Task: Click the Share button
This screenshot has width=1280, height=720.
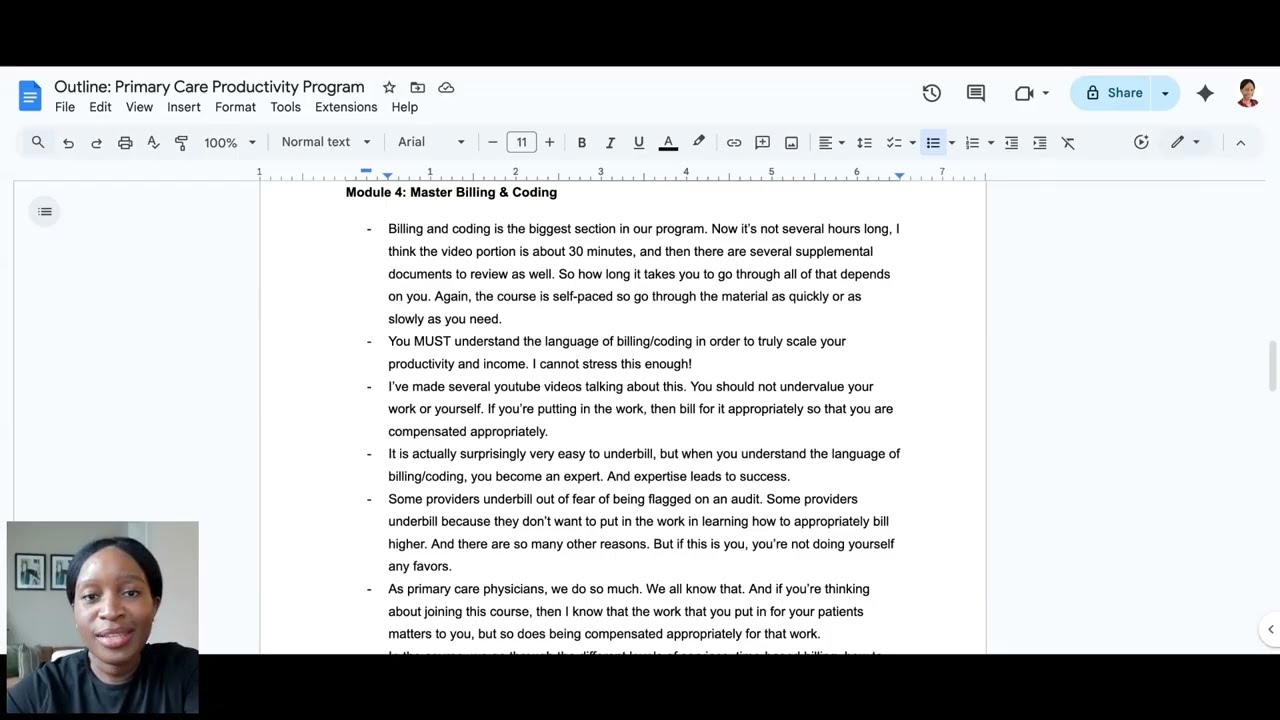Action: 1113,93
